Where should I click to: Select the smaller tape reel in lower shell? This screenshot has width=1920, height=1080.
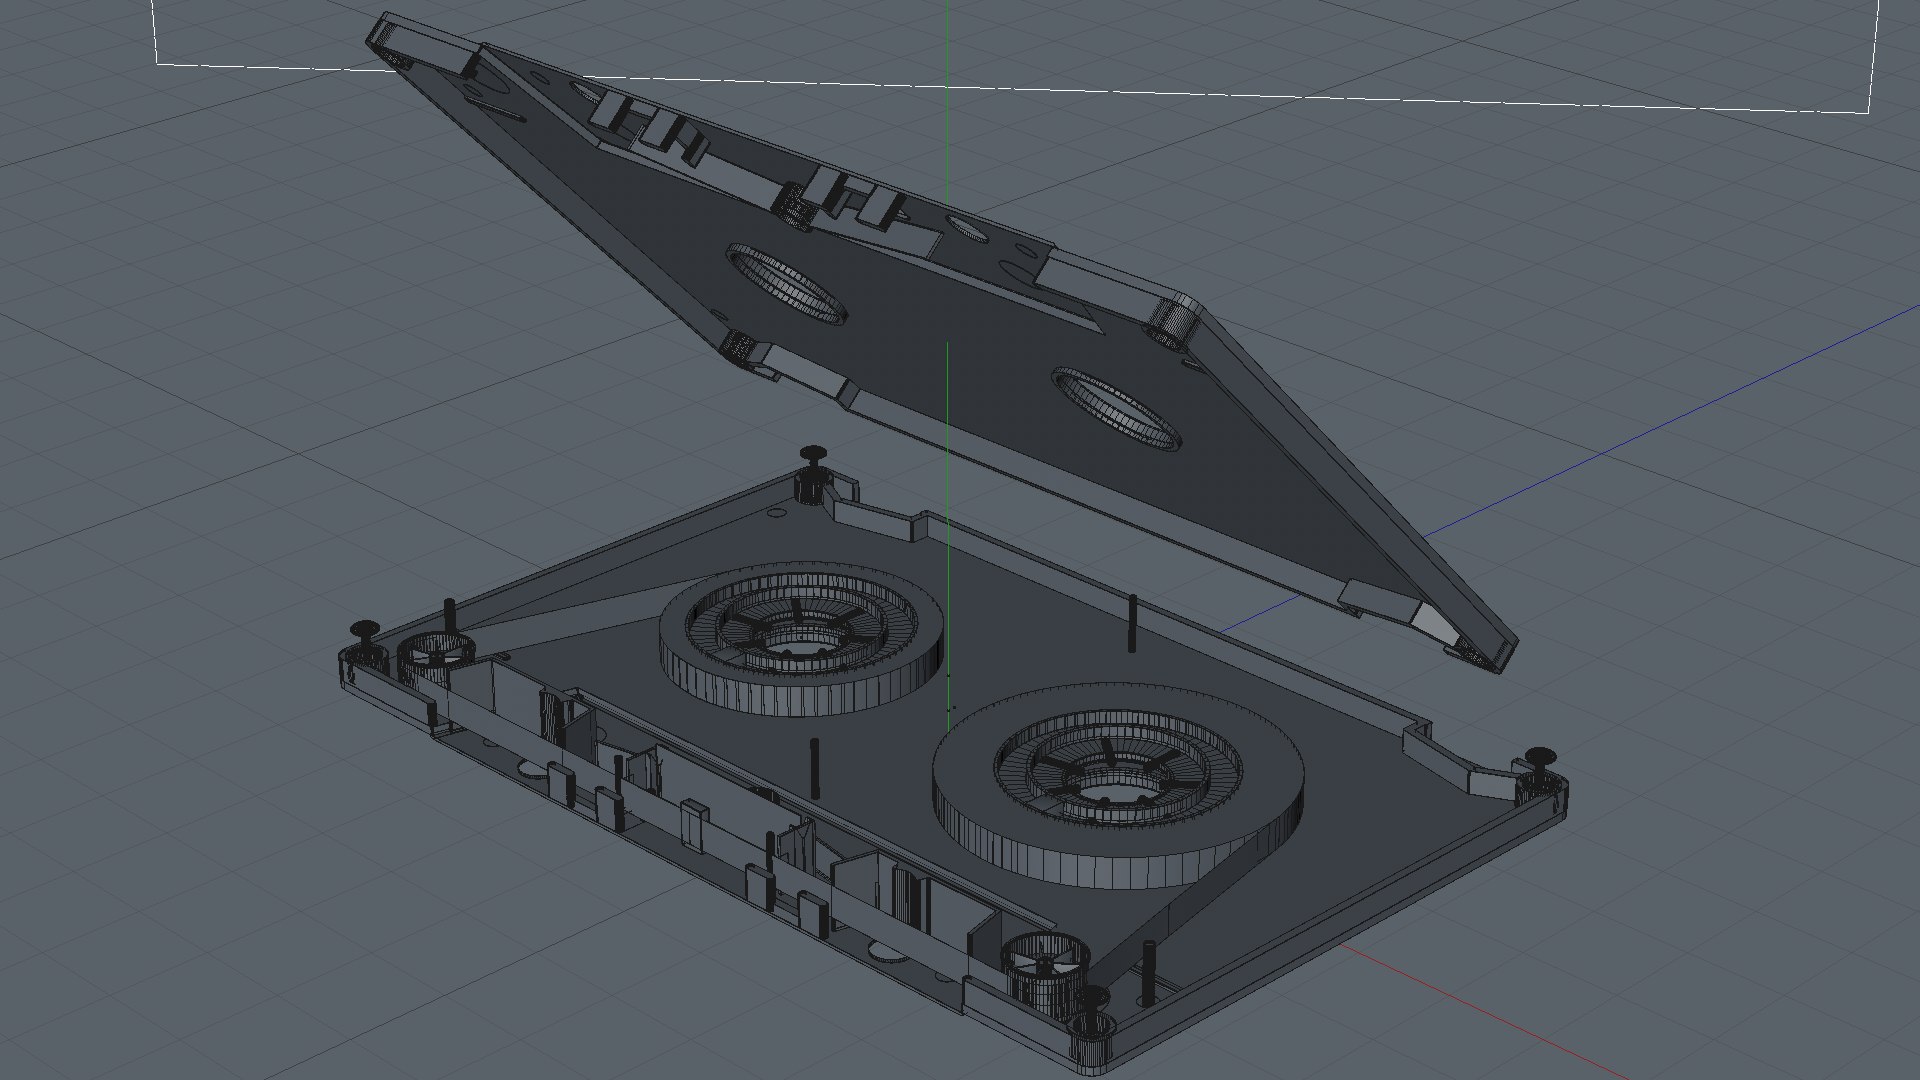point(800,639)
